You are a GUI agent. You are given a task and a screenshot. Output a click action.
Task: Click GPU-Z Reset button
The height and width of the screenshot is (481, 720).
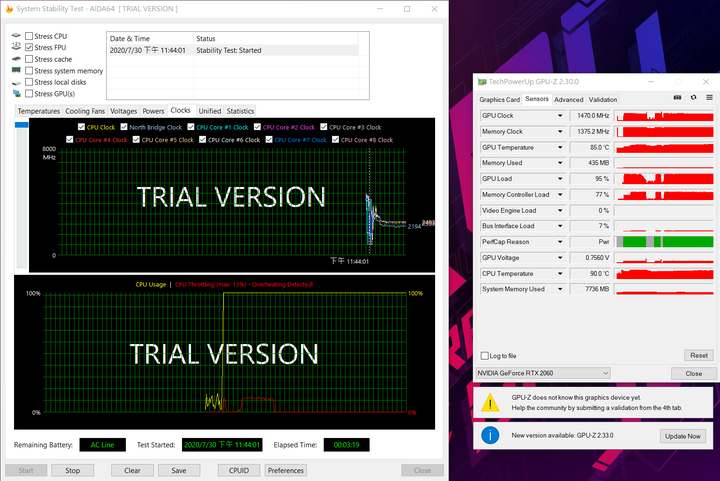click(x=699, y=355)
